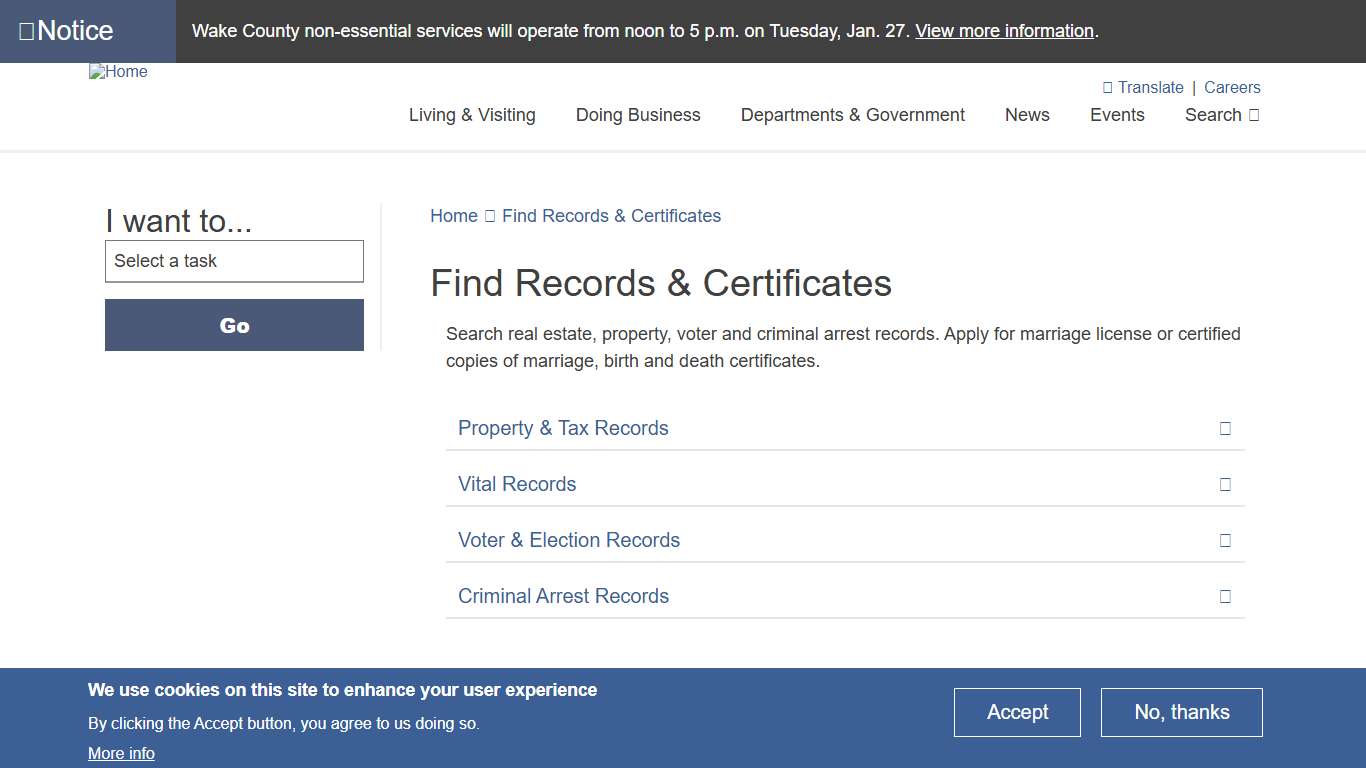Open the "More info" cookie link

(121, 753)
